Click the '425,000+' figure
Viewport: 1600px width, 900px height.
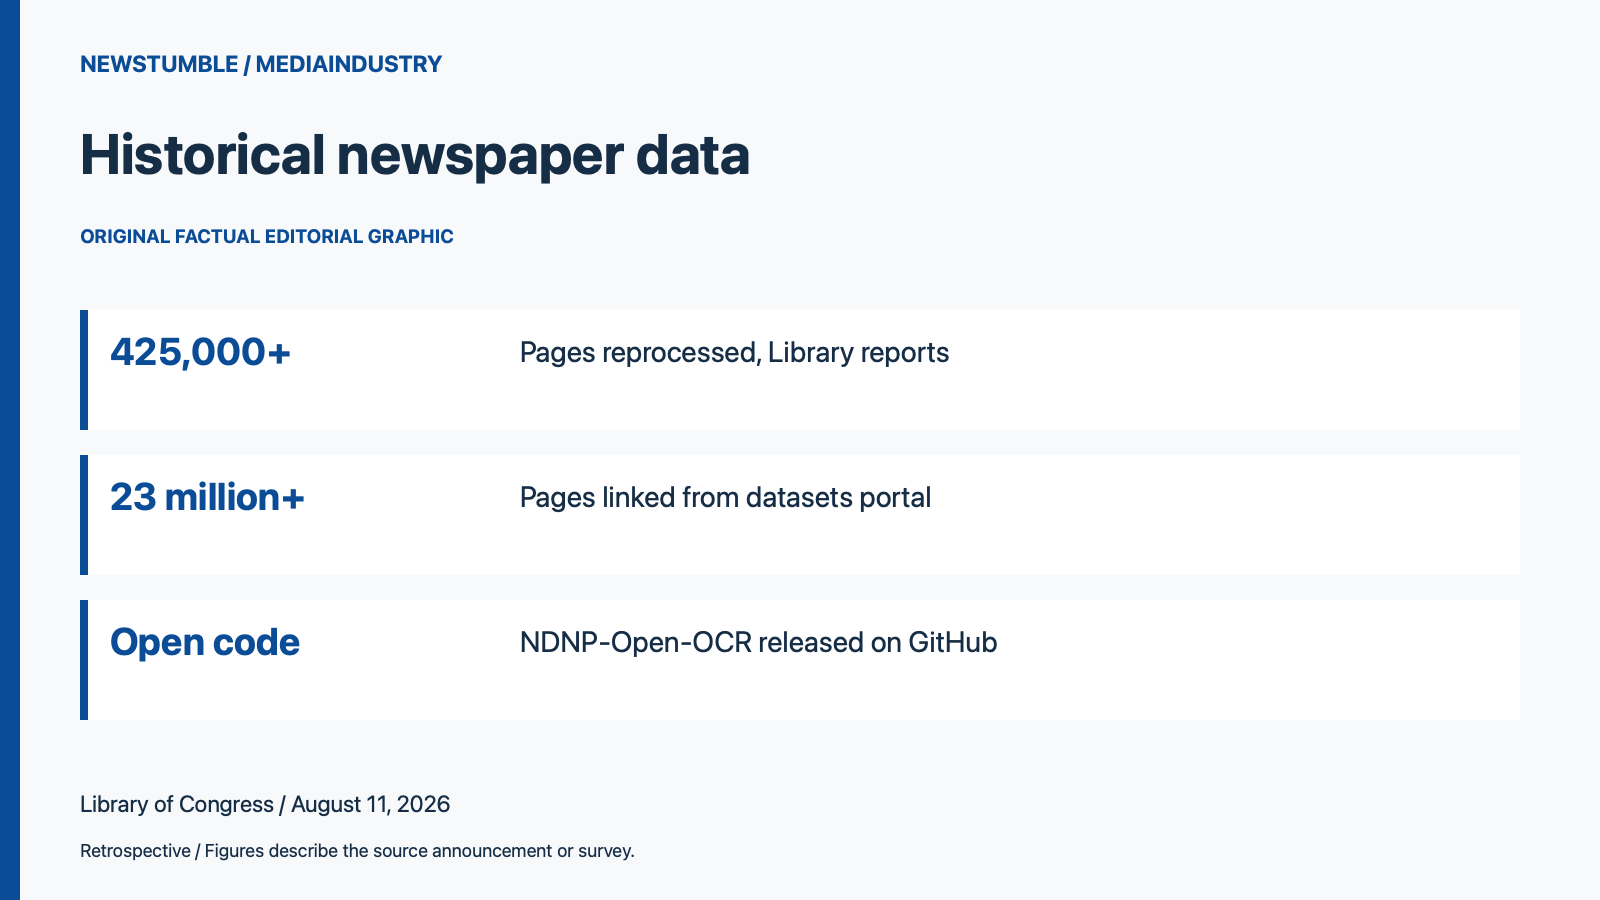(x=200, y=352)
